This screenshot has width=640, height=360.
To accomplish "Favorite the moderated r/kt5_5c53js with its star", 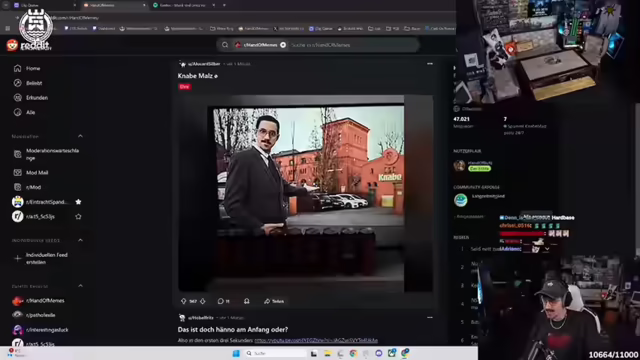I will click(x=78, y=217).
